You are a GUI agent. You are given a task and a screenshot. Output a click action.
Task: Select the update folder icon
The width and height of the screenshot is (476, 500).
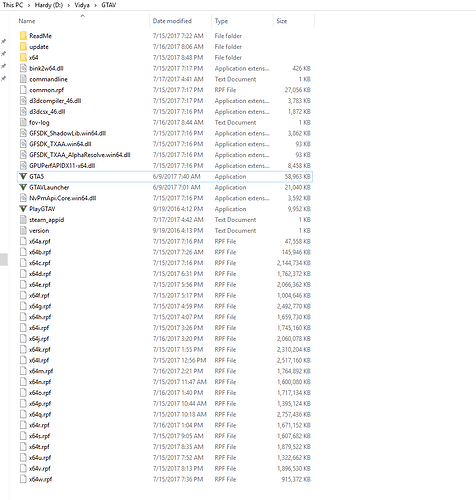click(x=23, y=47)
